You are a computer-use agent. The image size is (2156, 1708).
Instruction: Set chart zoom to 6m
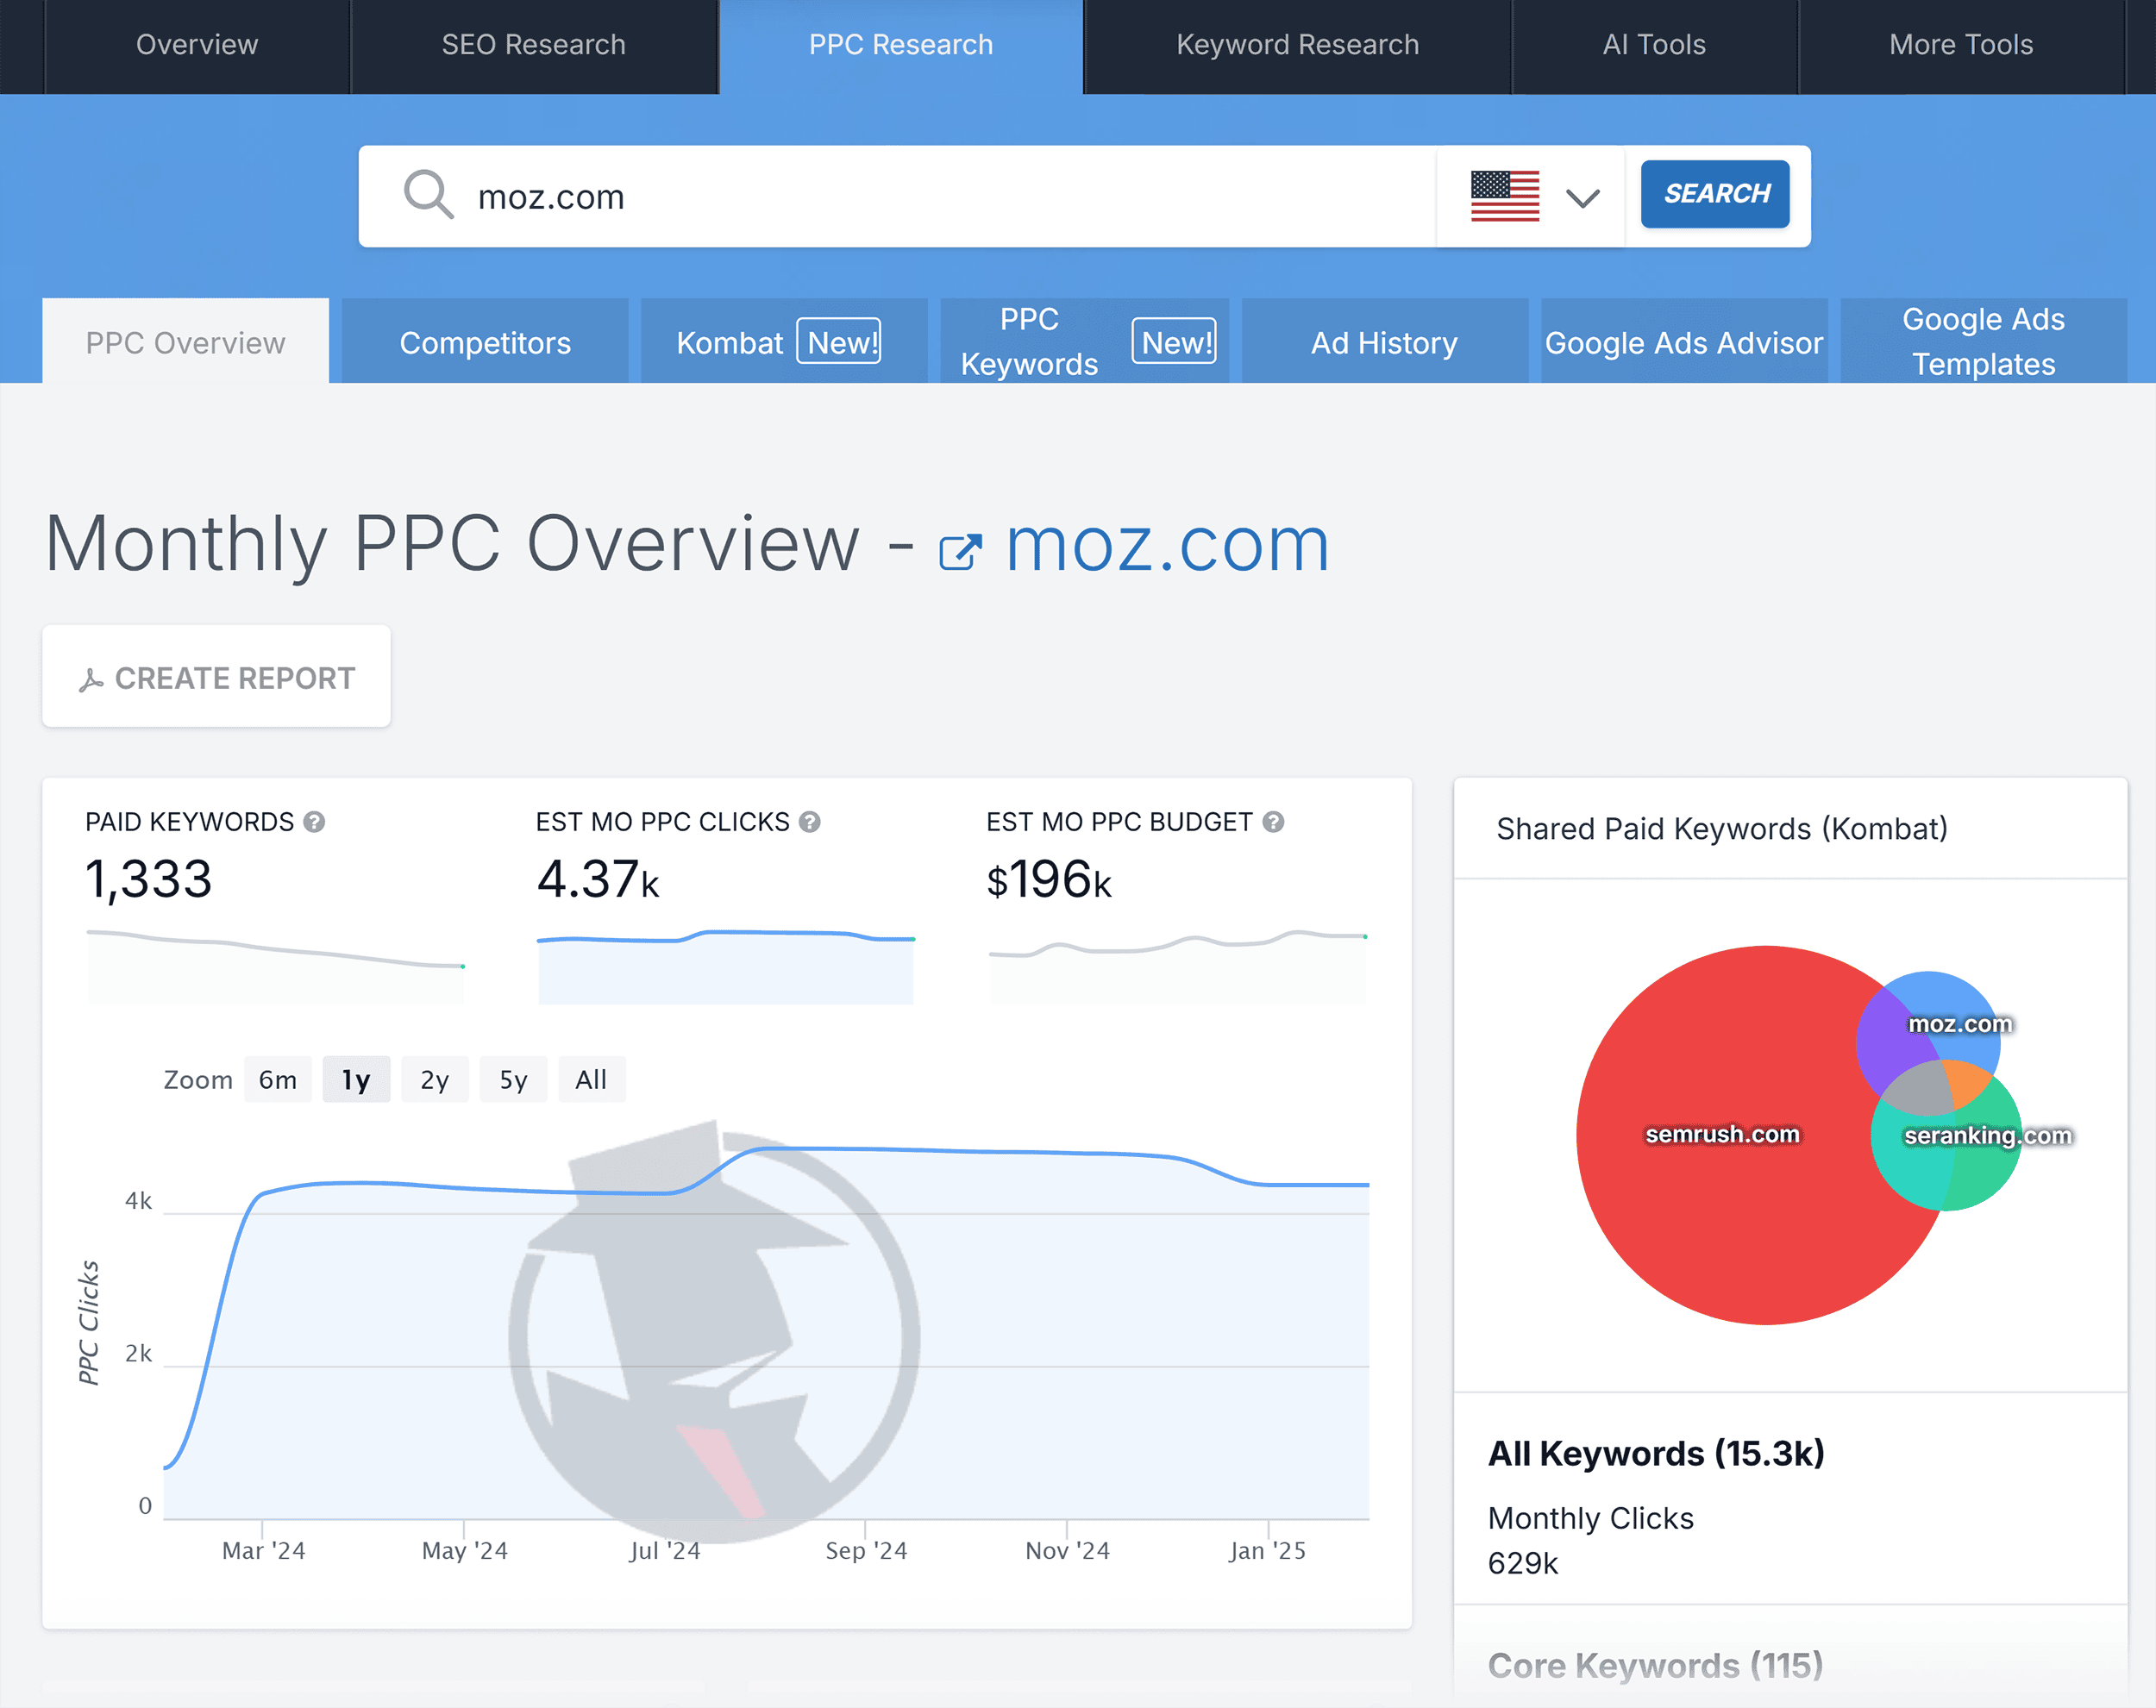coord(278,1080)
